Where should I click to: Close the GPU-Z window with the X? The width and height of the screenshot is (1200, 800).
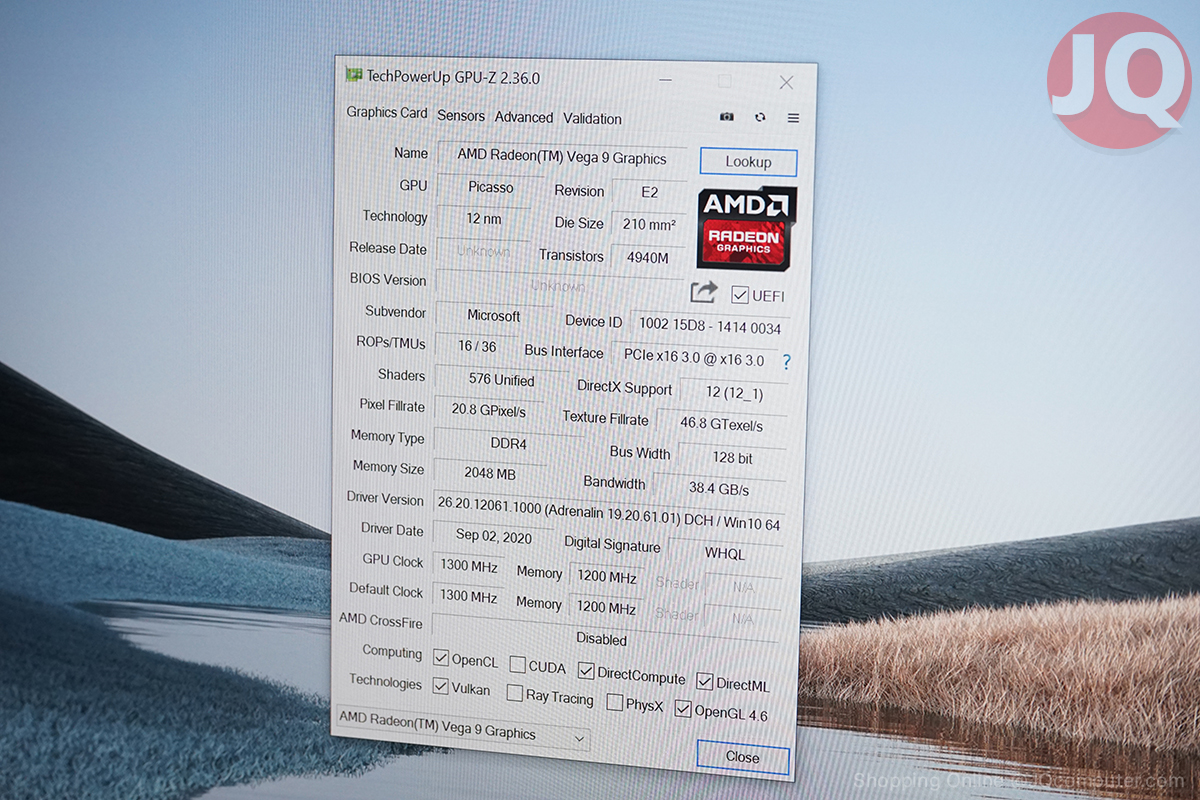787,83
